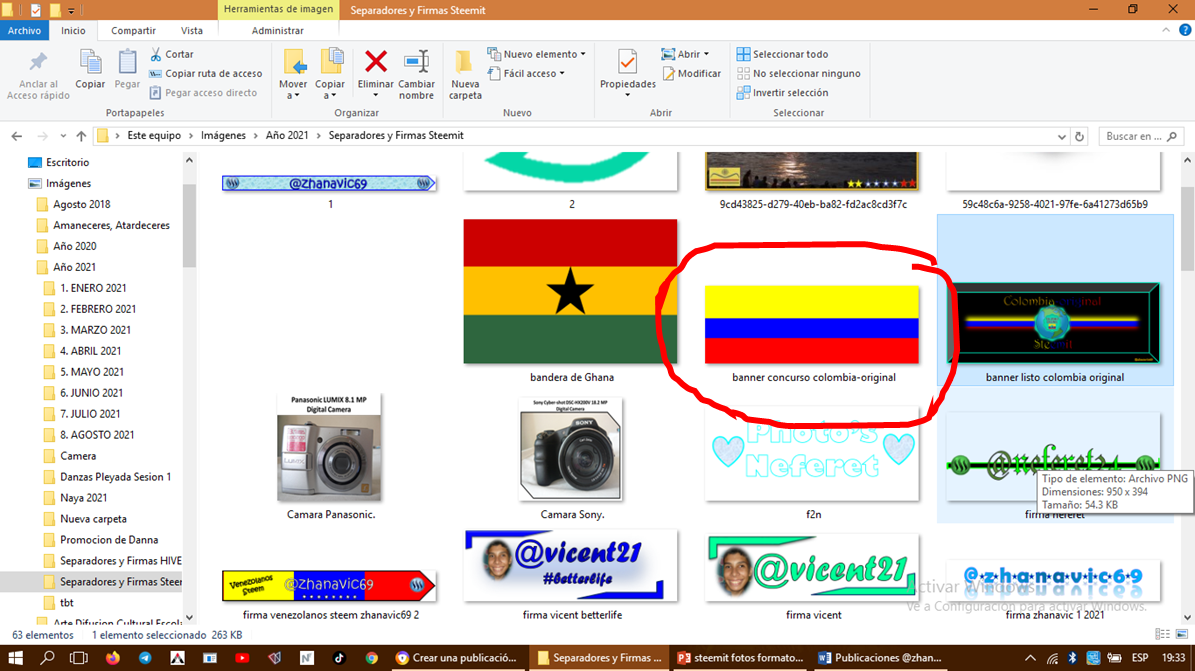Click navigation pane scroll down arrow
The height and width of the screenshot is (671, 1195).
point(189,618)
